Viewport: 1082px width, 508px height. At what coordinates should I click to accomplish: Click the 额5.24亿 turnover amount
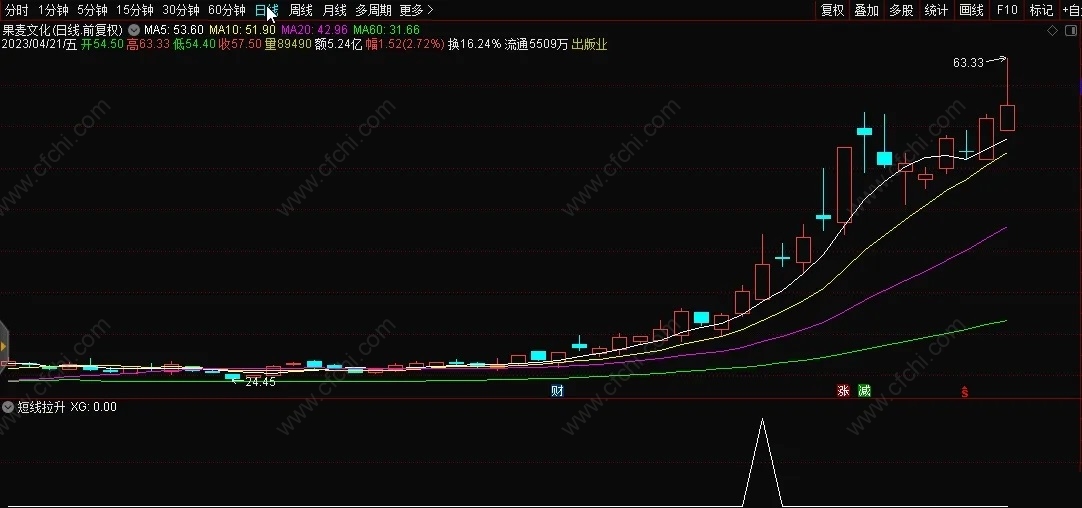click(338, 45)
